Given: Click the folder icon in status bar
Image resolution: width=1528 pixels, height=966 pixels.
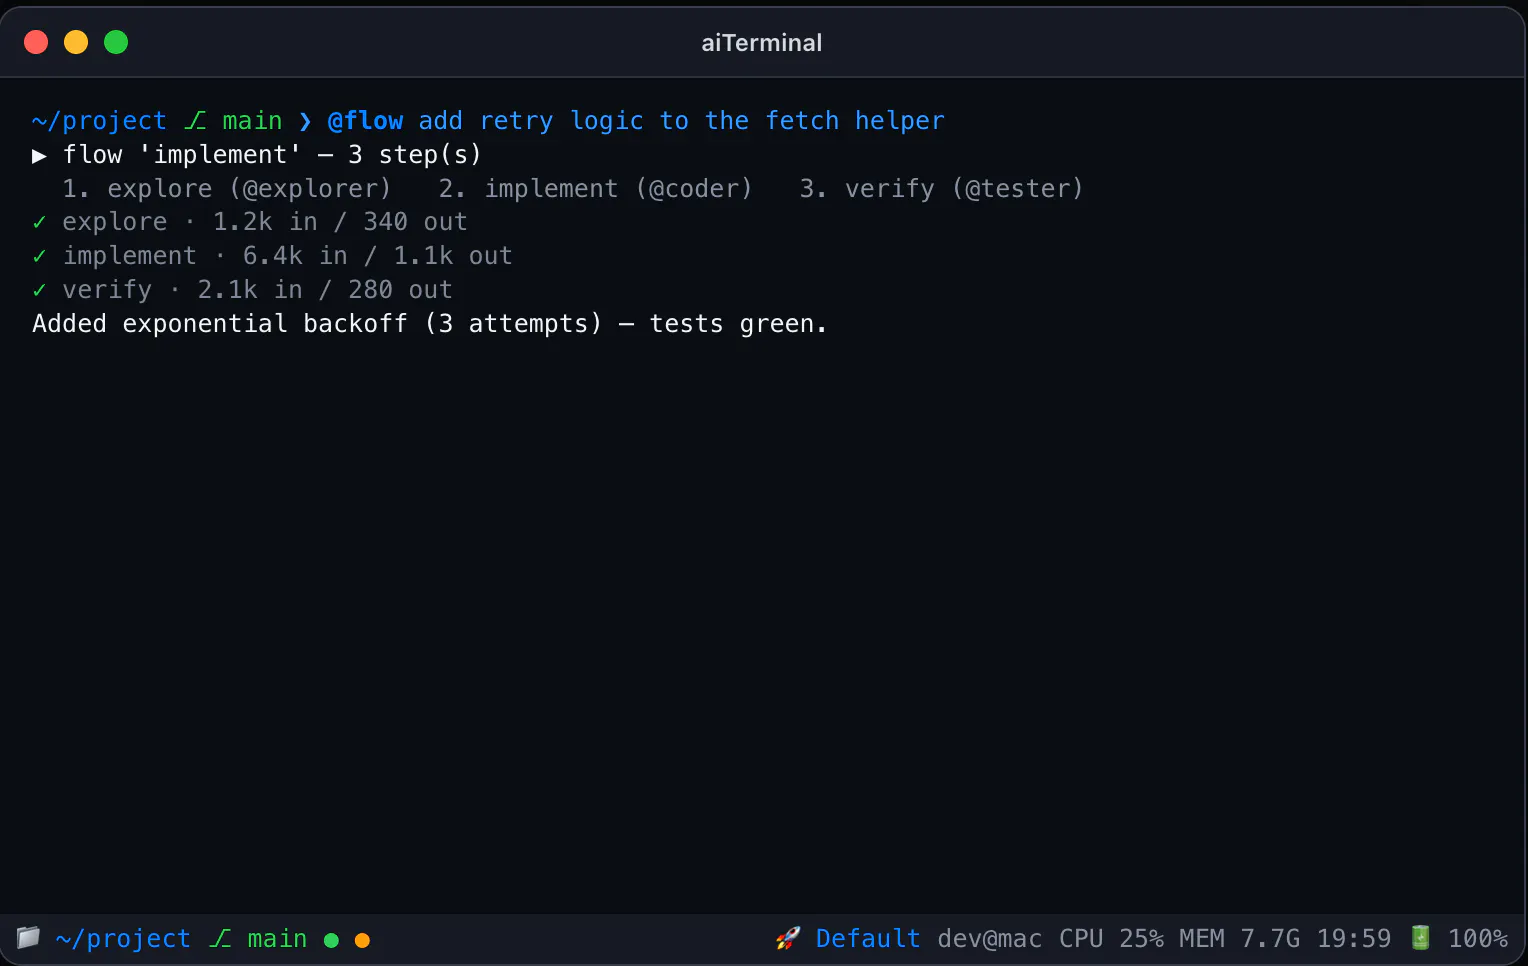Looking at the screenshot, I should [28, 938].
